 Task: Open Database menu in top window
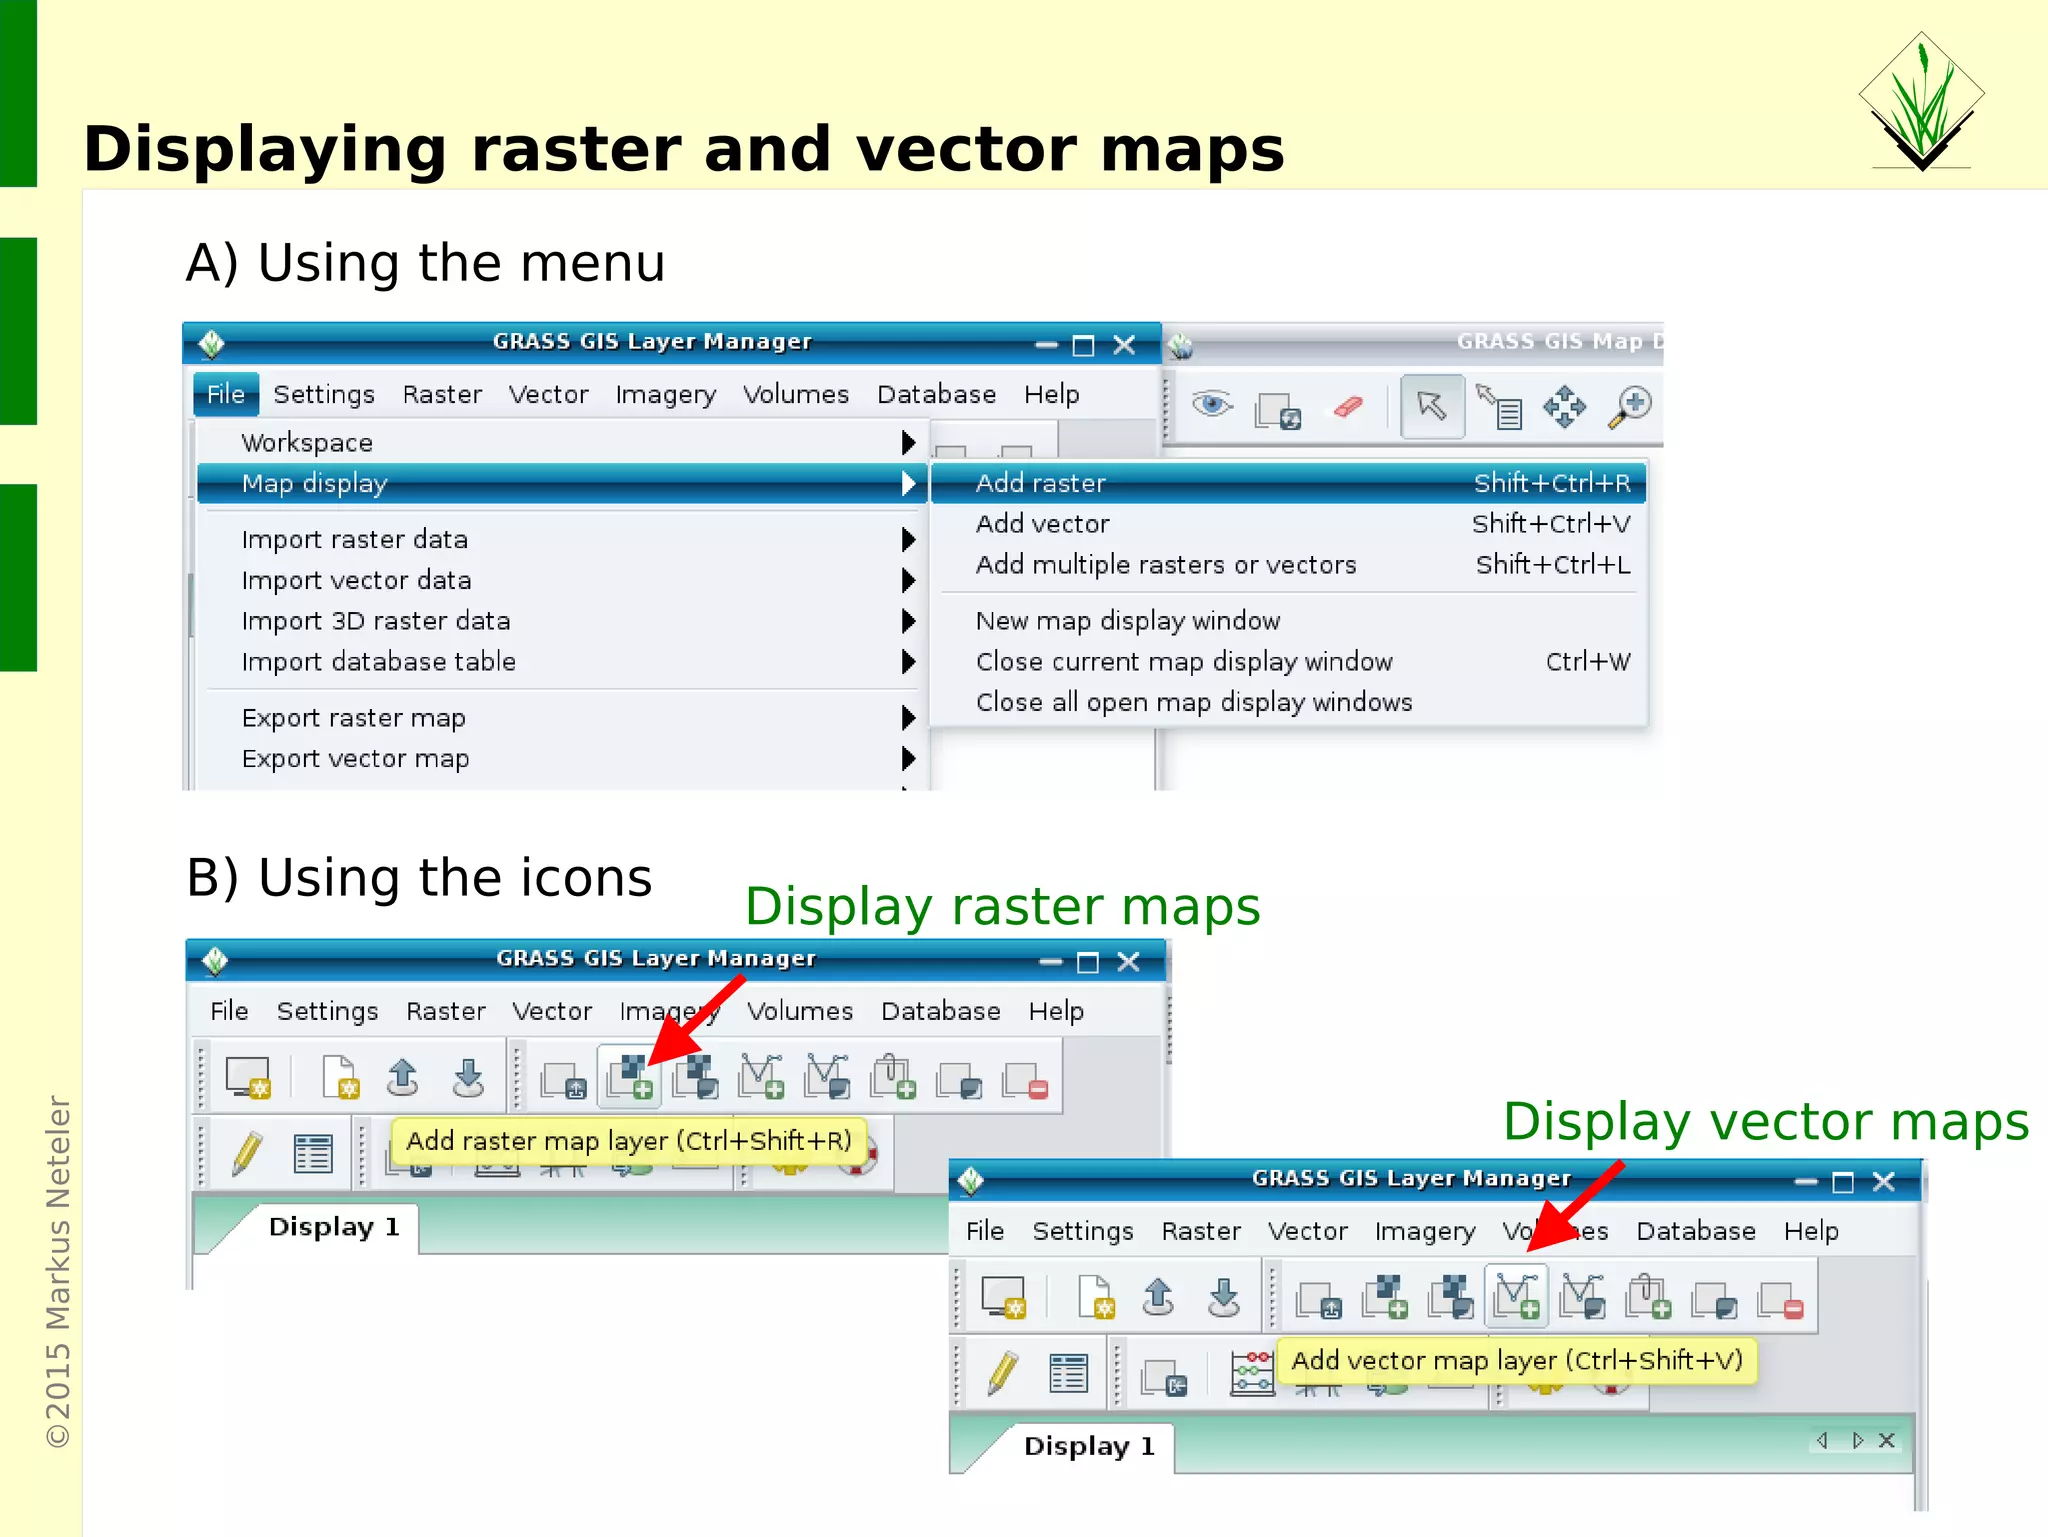[937, 394]
